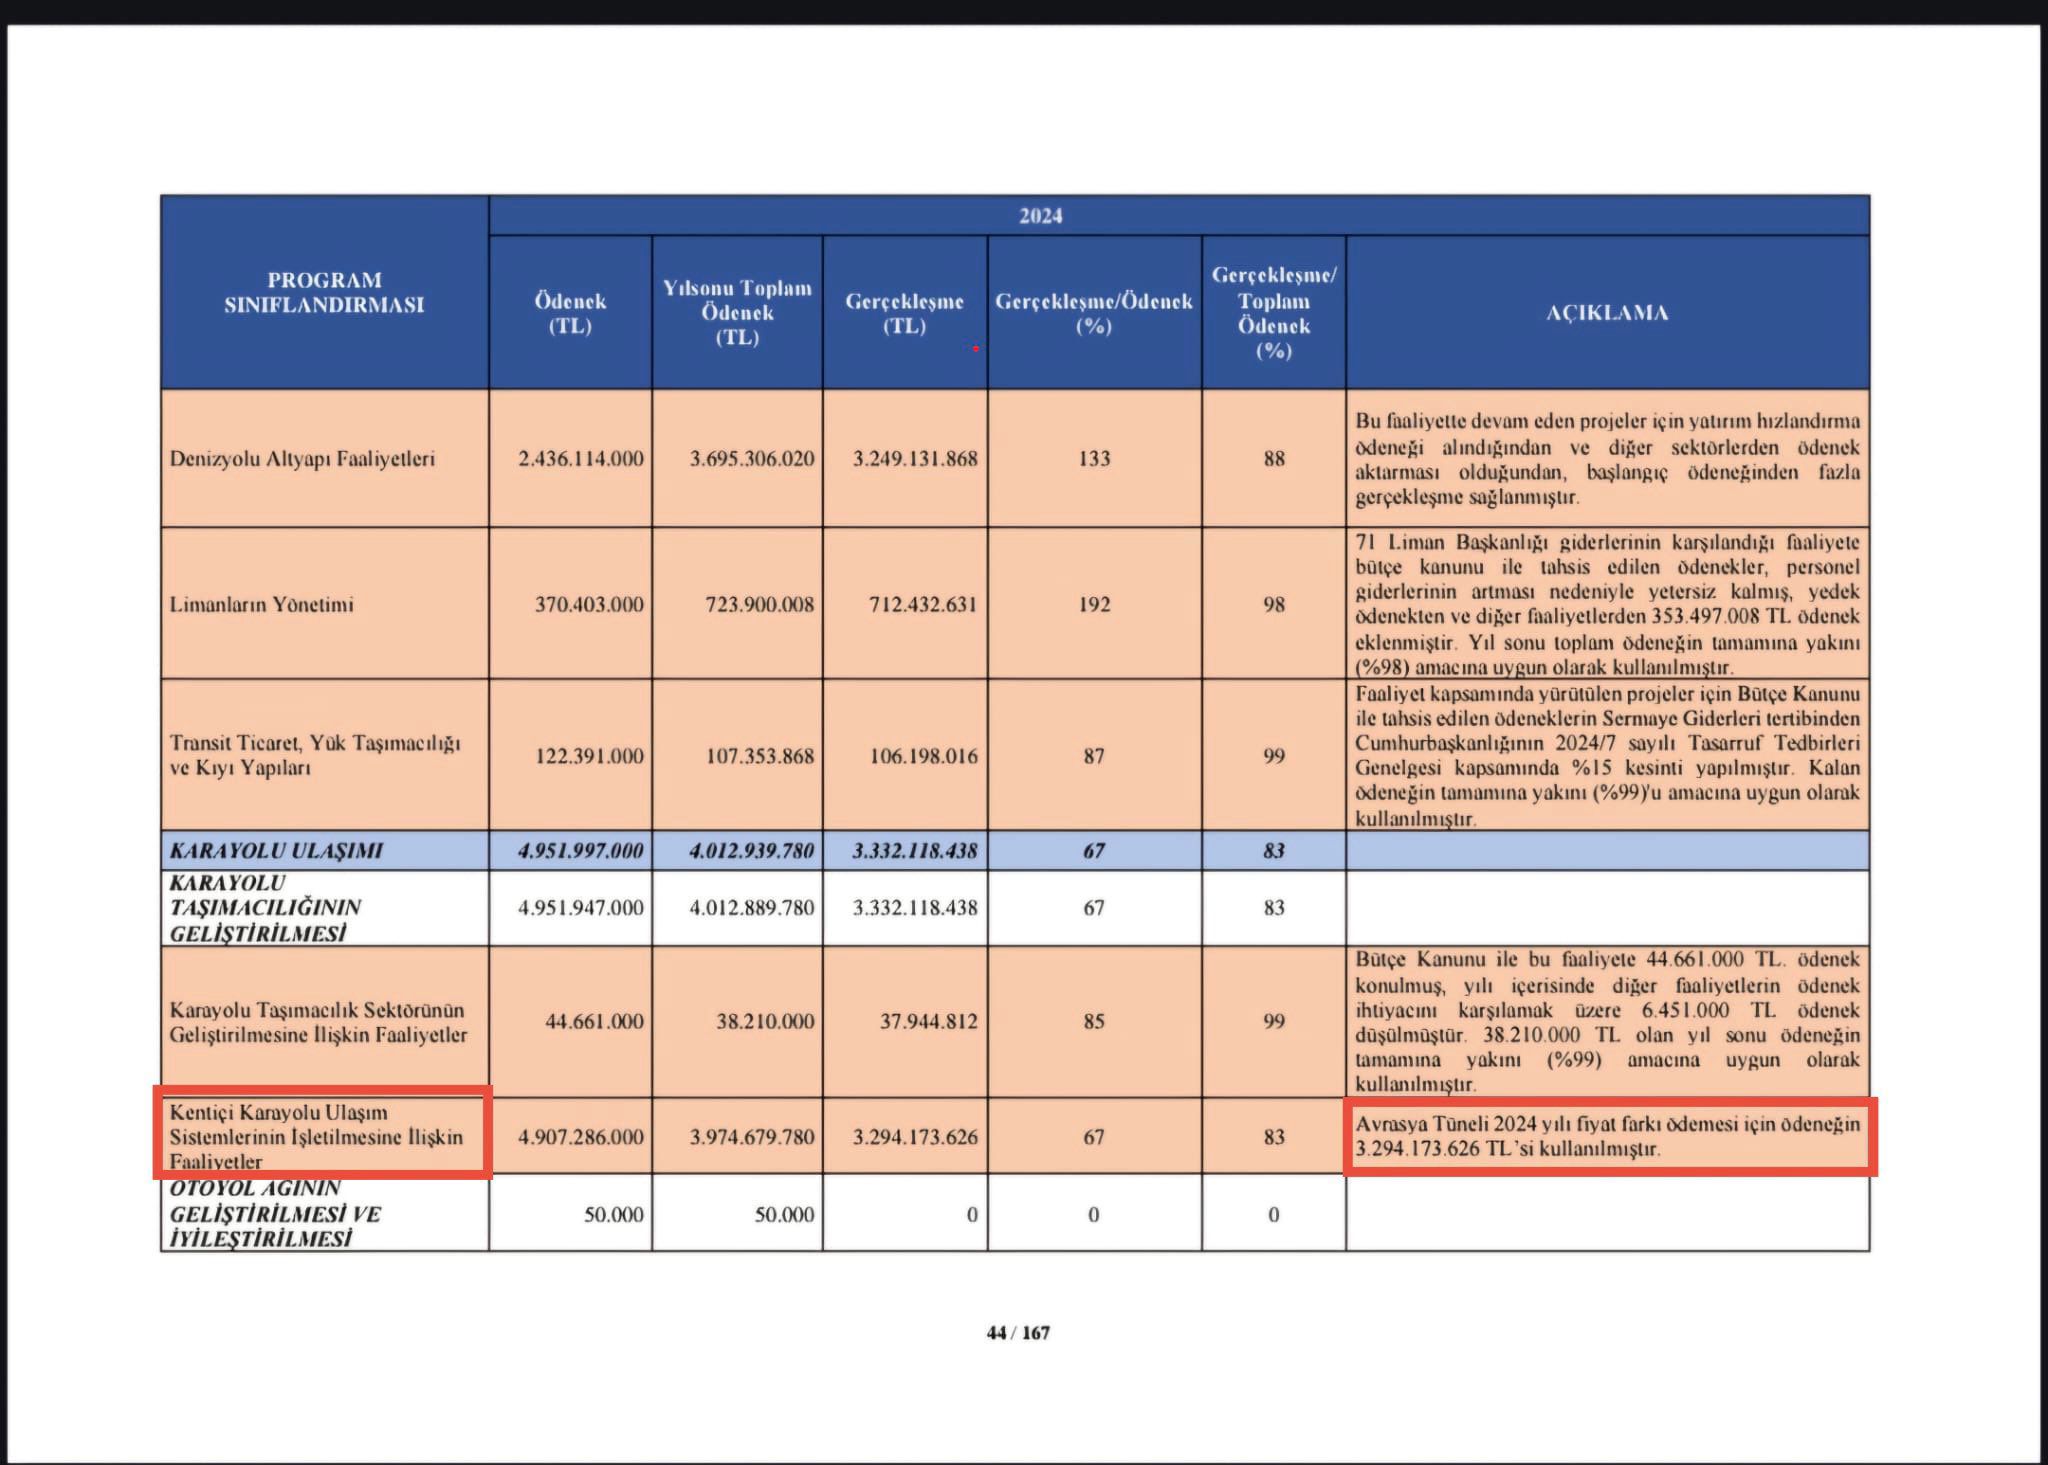Screen dimensions: 2048x1465
Task: Click the 133 percentage in Denizyolu row
Action: click(x=1093, y=459)
